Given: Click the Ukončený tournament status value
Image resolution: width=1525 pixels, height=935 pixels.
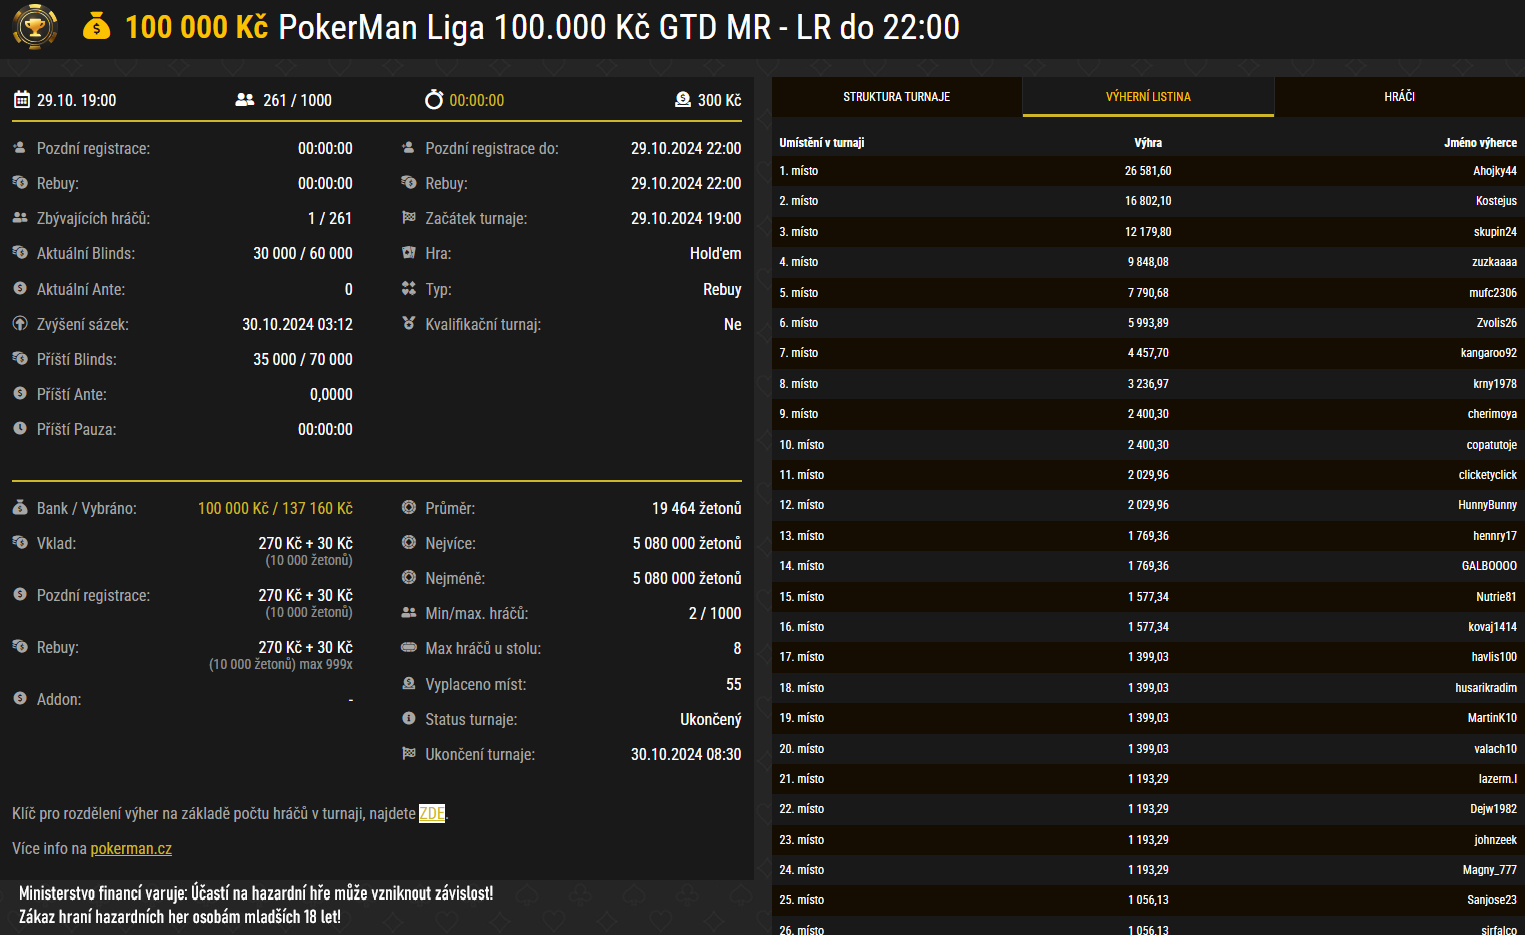Looking at the screenshot, I should coord(710,719).
